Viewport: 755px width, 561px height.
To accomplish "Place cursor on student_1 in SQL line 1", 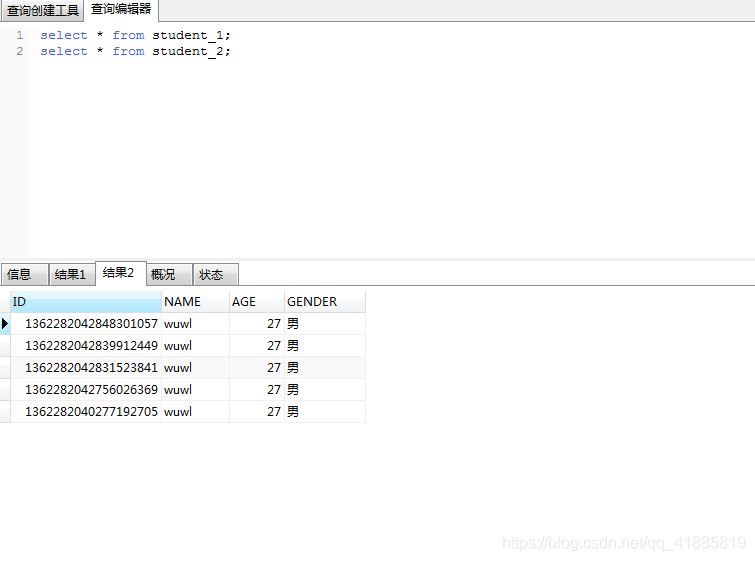I will pyautogui.click(x=188, y=35).
